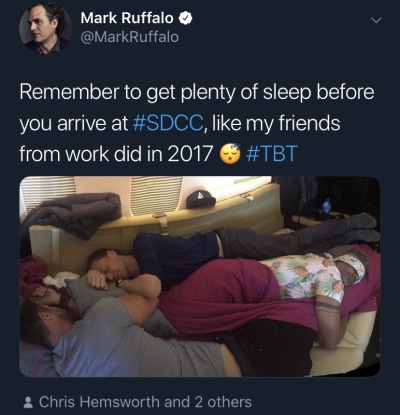Screen dimensions: 400x415
Task: Open Mark Ruffalo's profile picture
Action: (45, 28)
